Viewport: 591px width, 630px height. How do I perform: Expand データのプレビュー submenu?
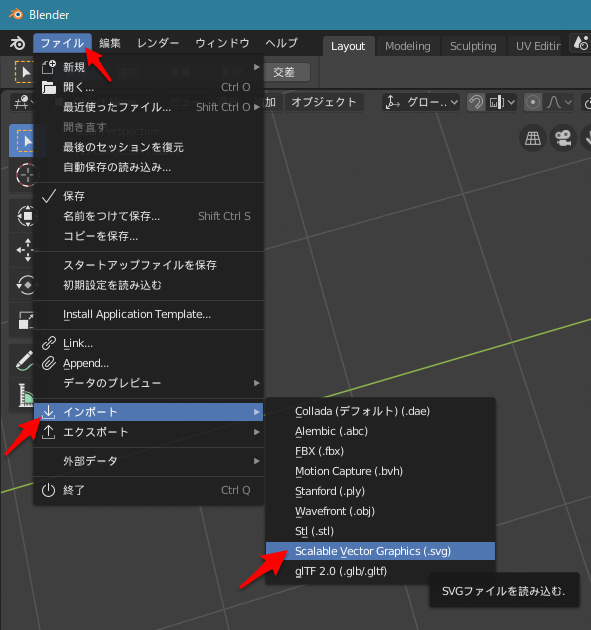click(149, 383)
